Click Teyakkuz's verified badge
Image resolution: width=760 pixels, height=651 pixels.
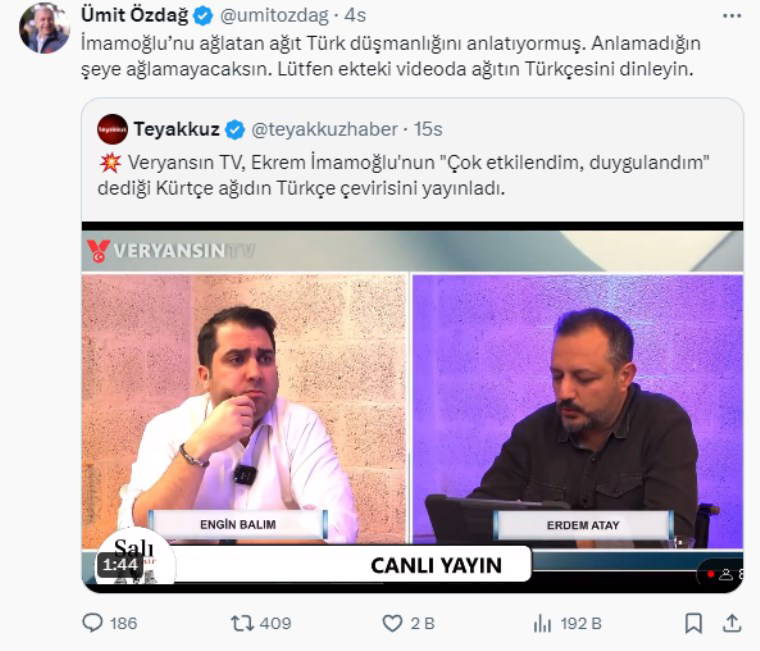click(x=236, y=130)
